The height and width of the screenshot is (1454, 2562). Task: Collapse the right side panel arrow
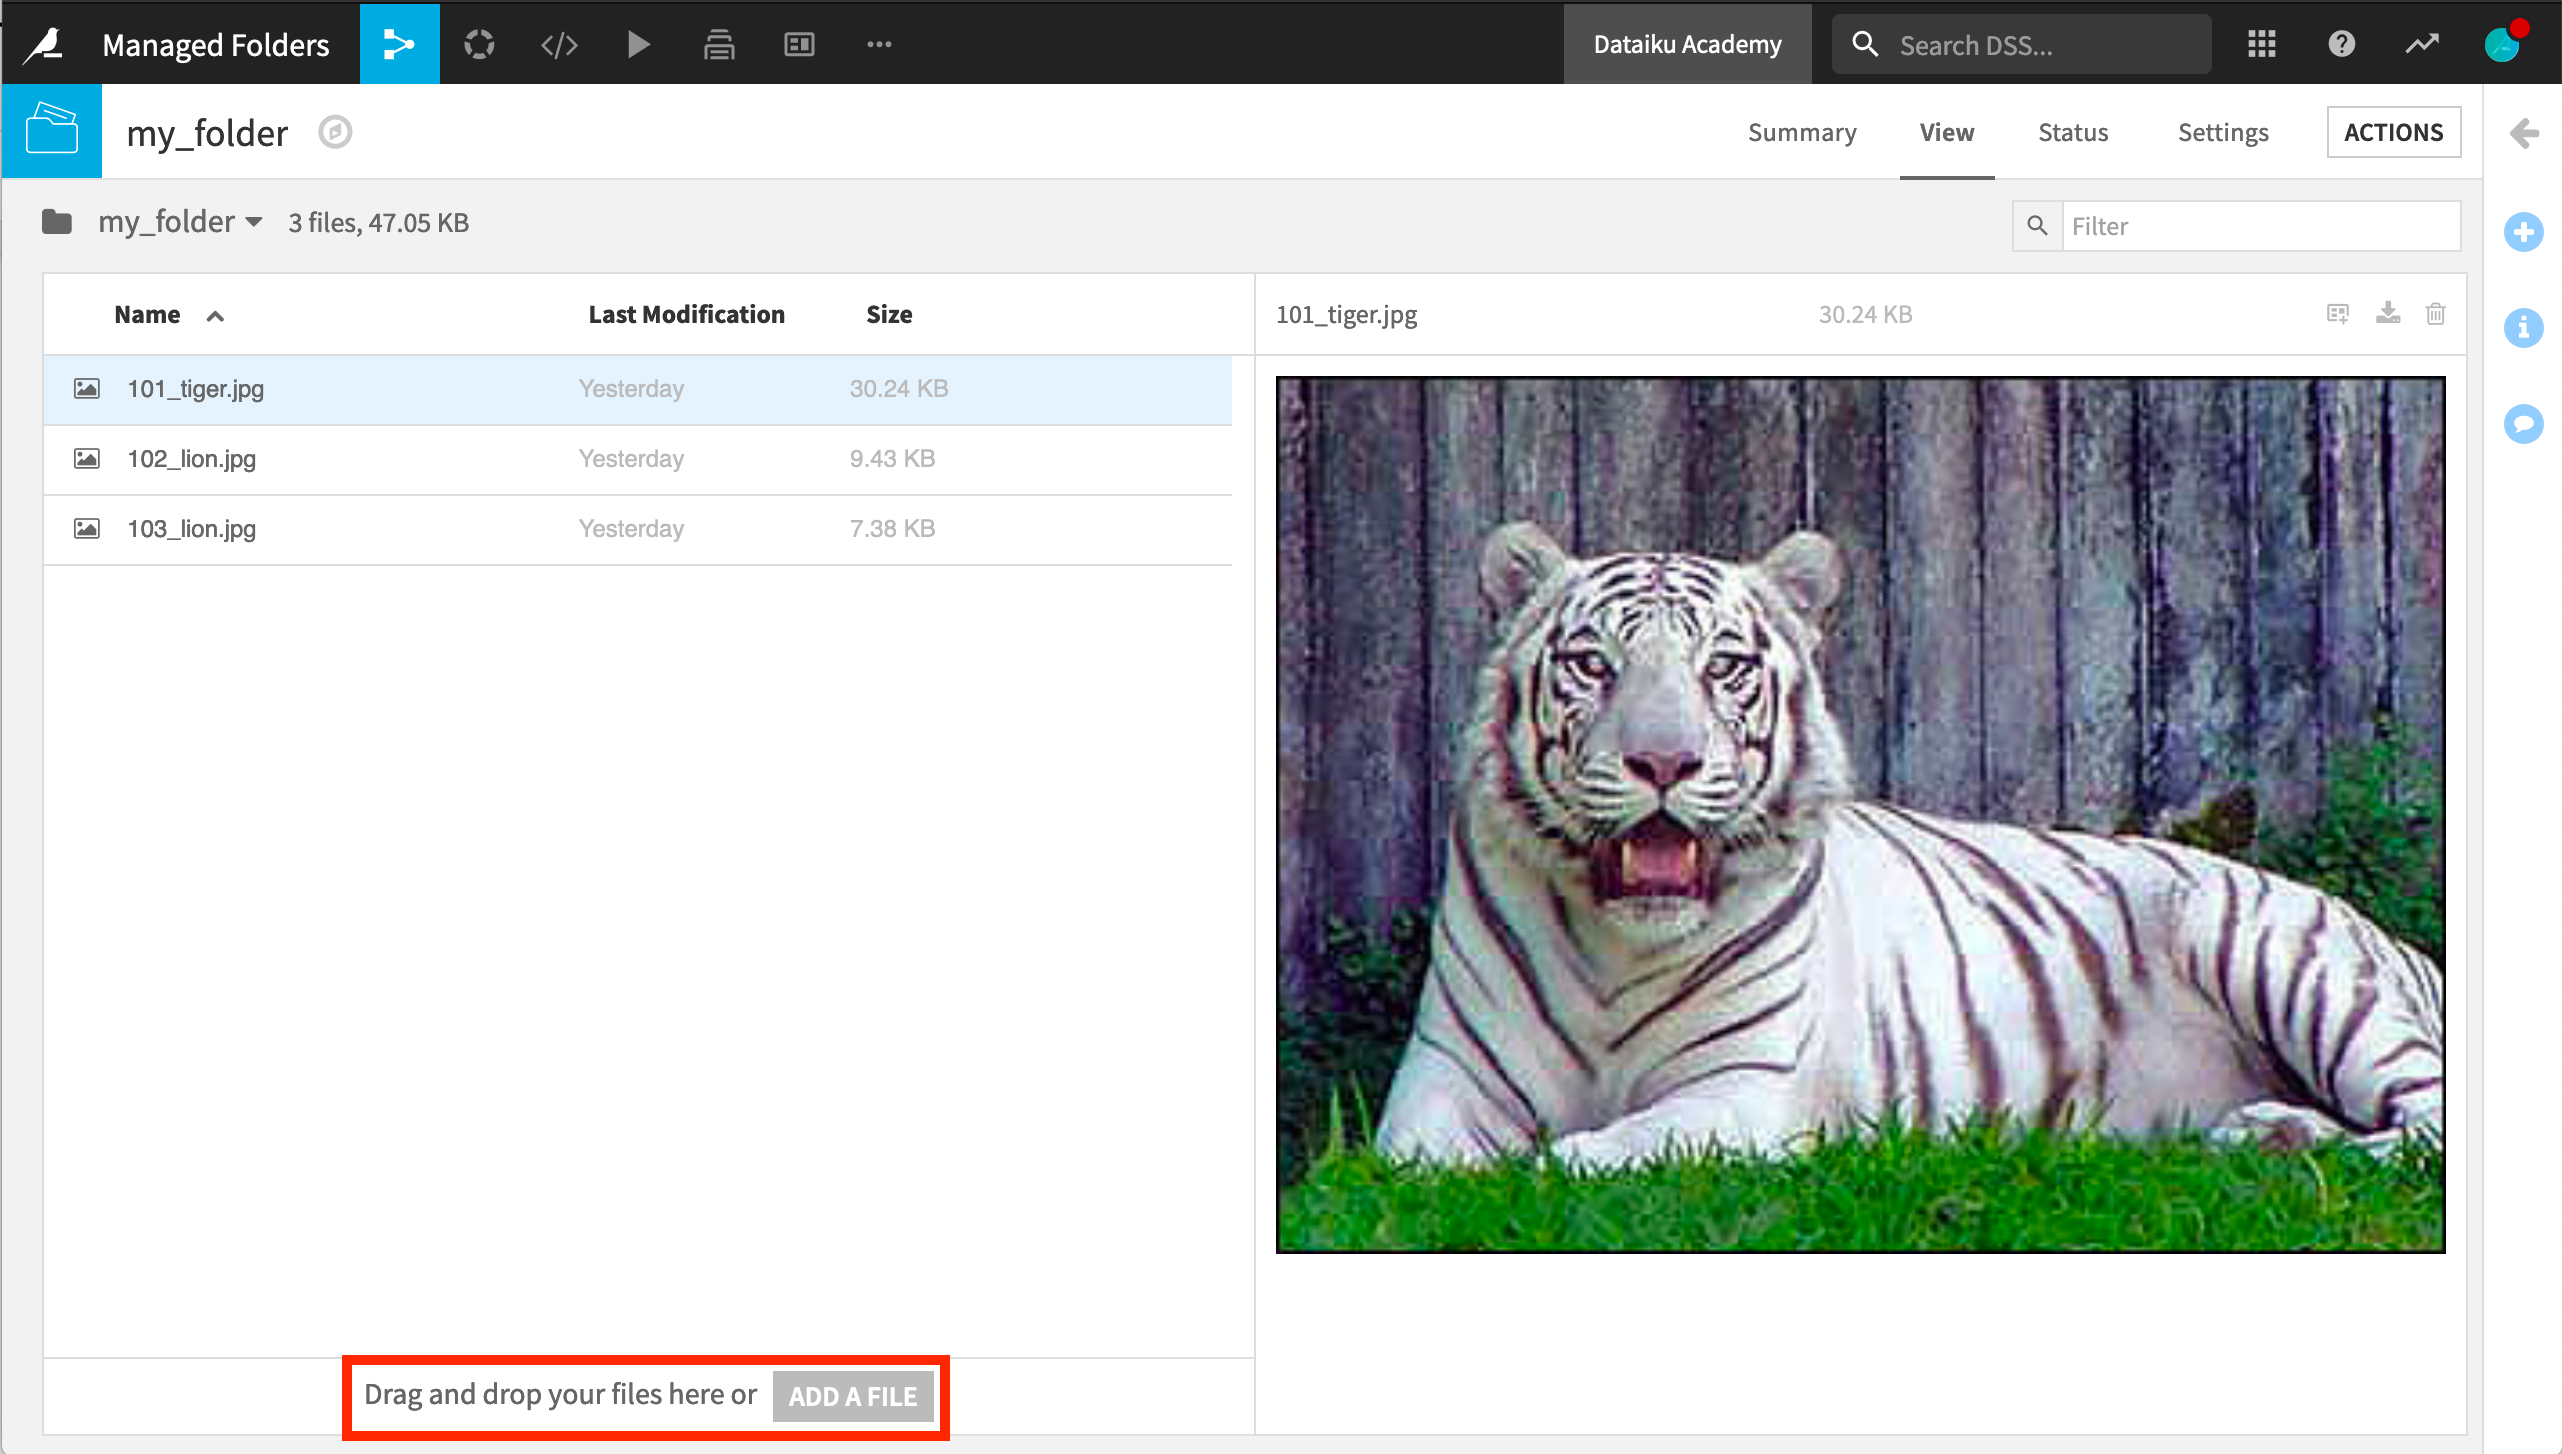[2524, 131]
